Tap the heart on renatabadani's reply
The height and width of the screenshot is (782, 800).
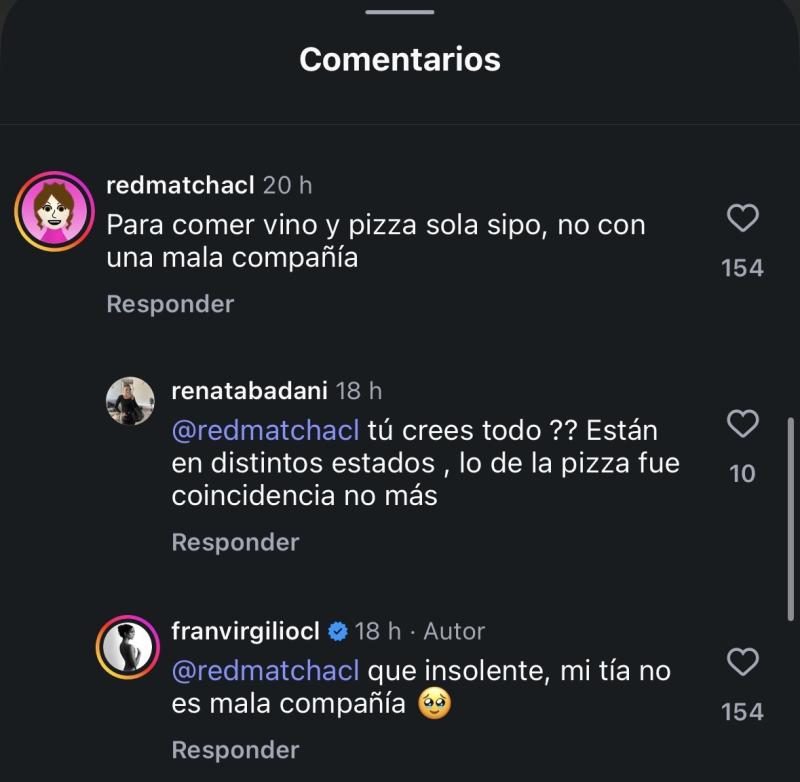pyautogui.click(x=742, y=424)
